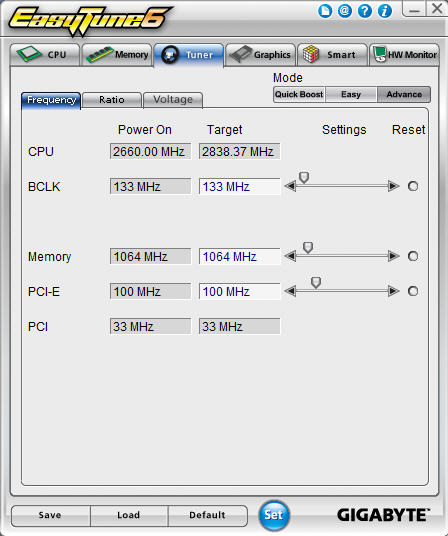Image resolution: width=448 pixels, height=536 pixels.
Task: Click the PCI Power On value 33 MHz
Action: (x=150, y=326)
